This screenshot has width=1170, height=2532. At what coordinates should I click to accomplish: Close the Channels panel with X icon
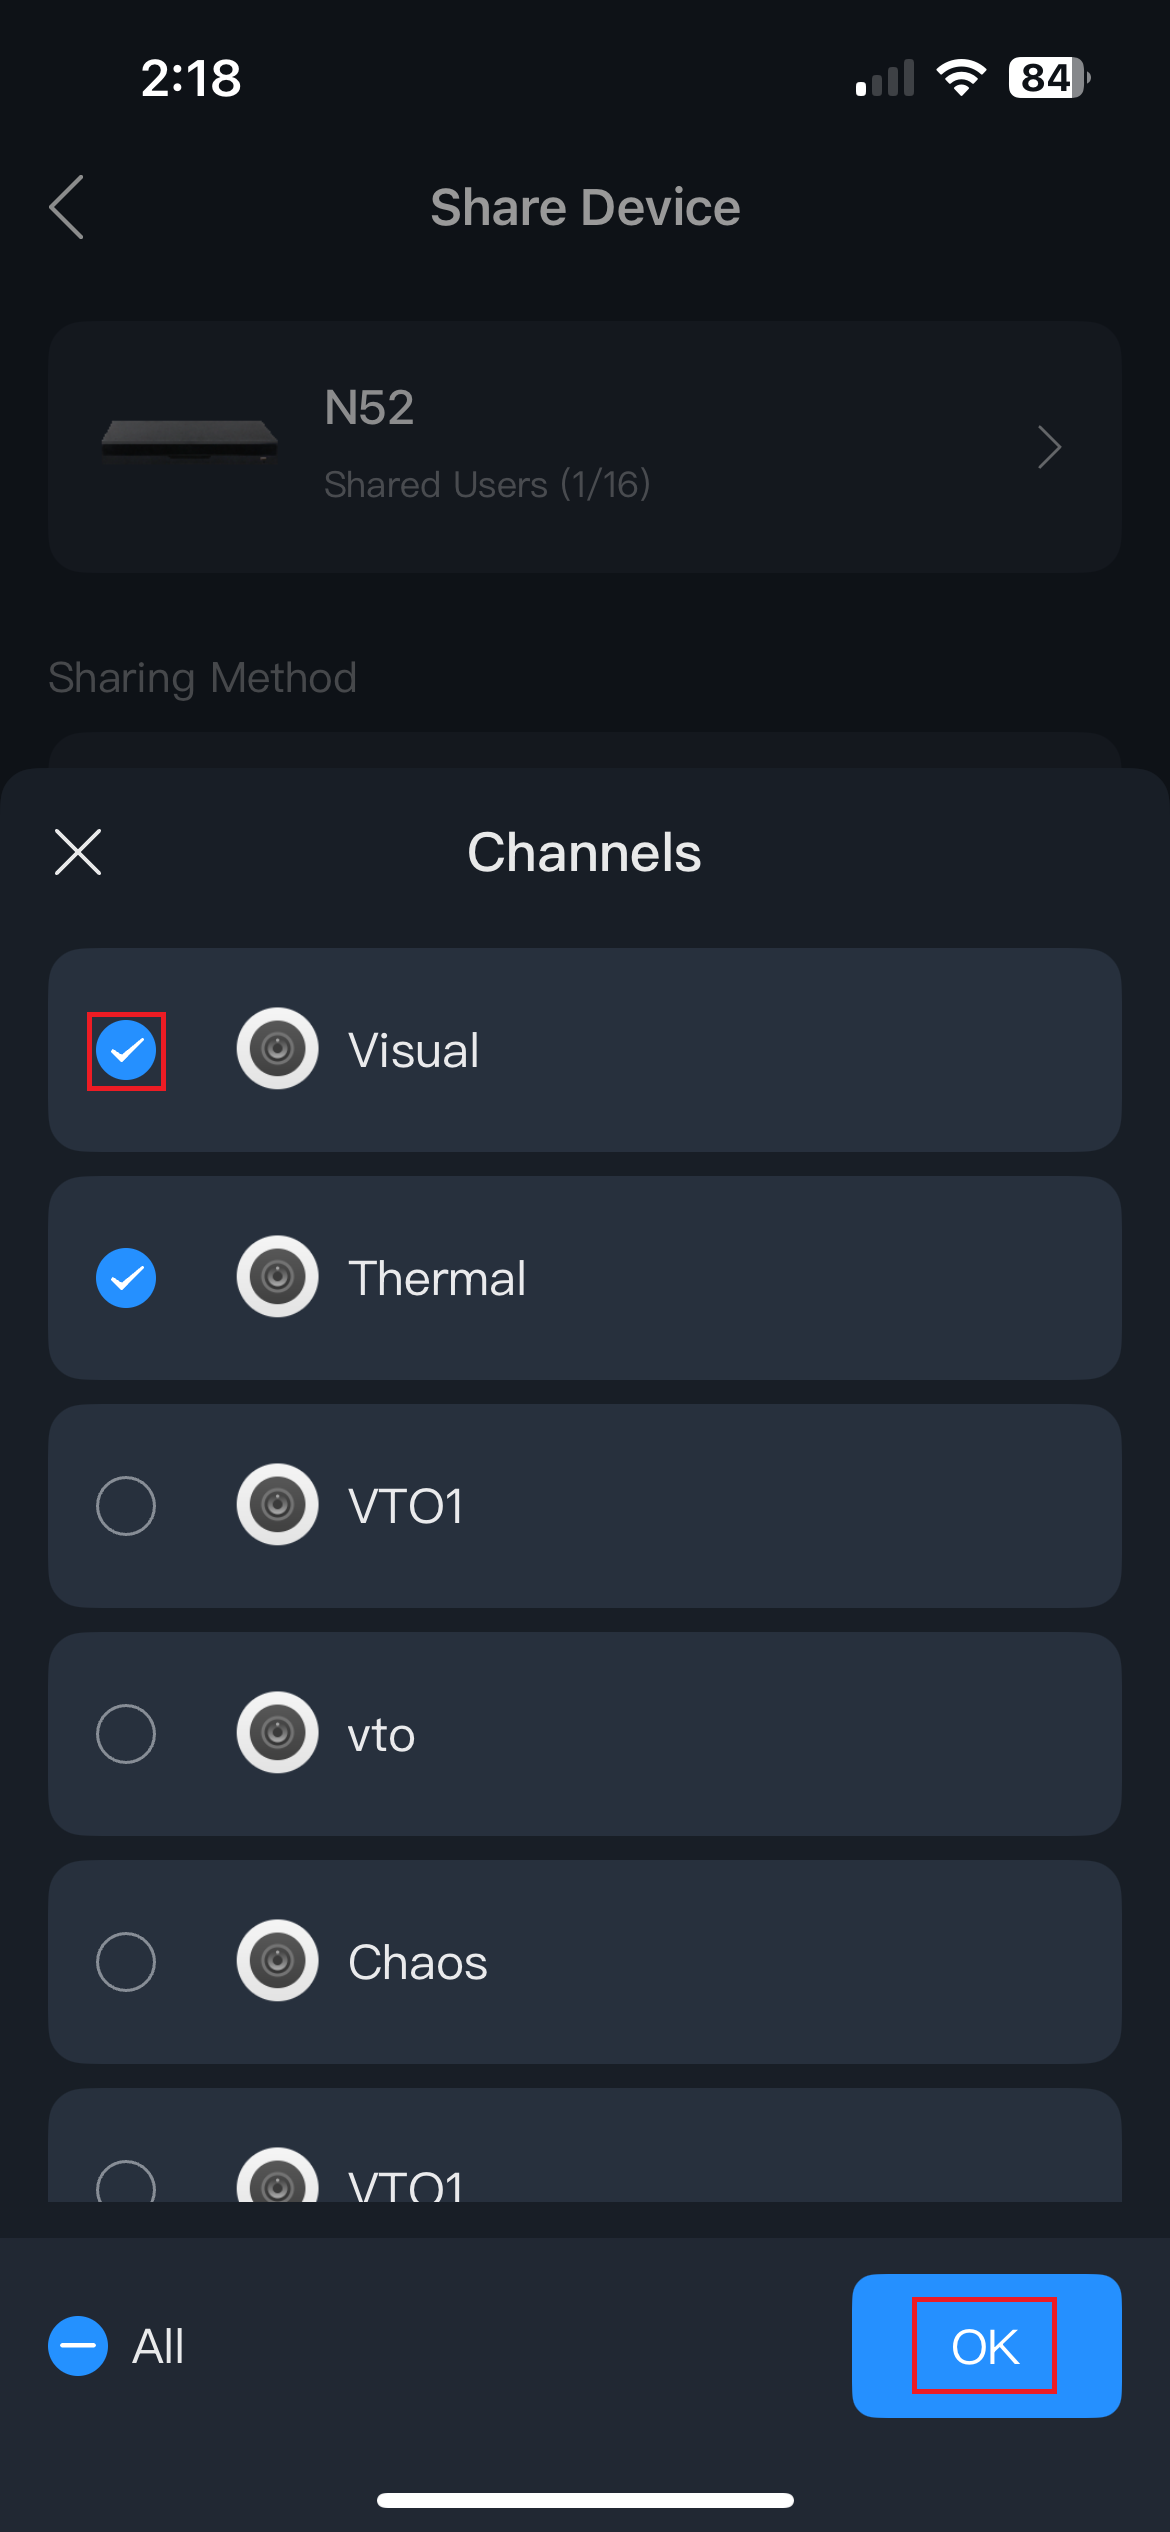tap(78, 852)
